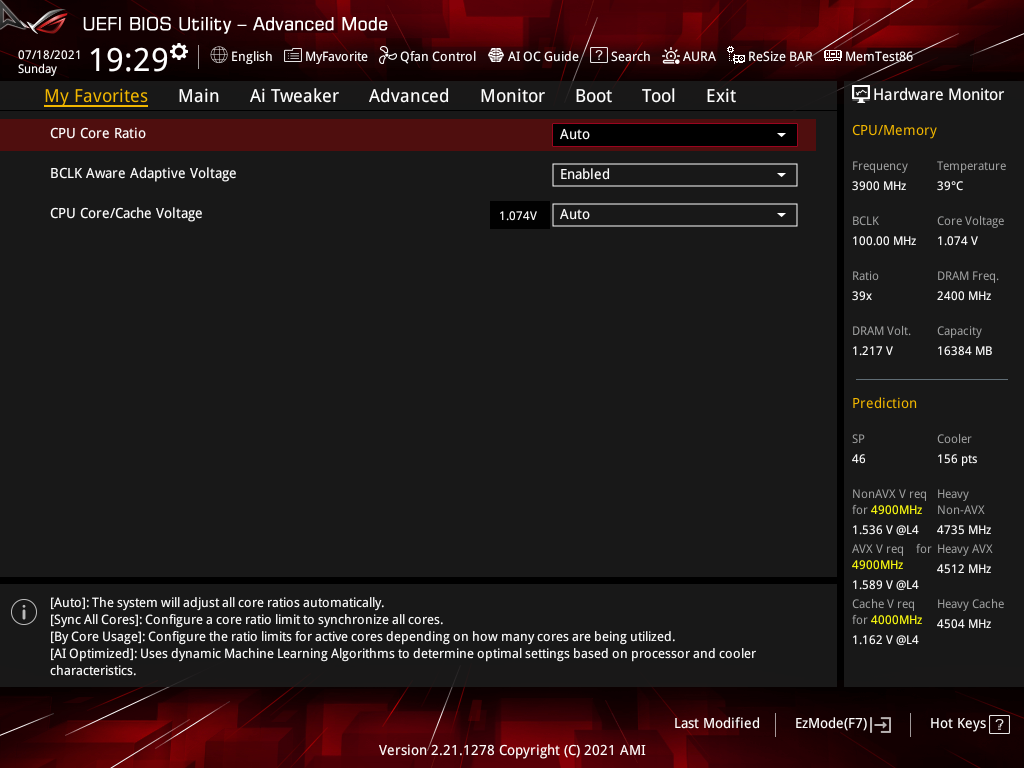Expand the CPU Core/Cache Voltage dropdown

coord(674,214)
